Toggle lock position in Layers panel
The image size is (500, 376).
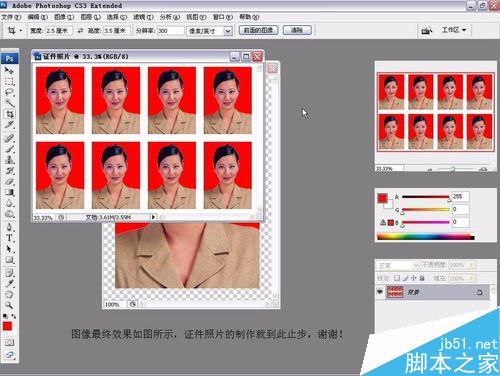pyautogui.click(x=414, y=278)
